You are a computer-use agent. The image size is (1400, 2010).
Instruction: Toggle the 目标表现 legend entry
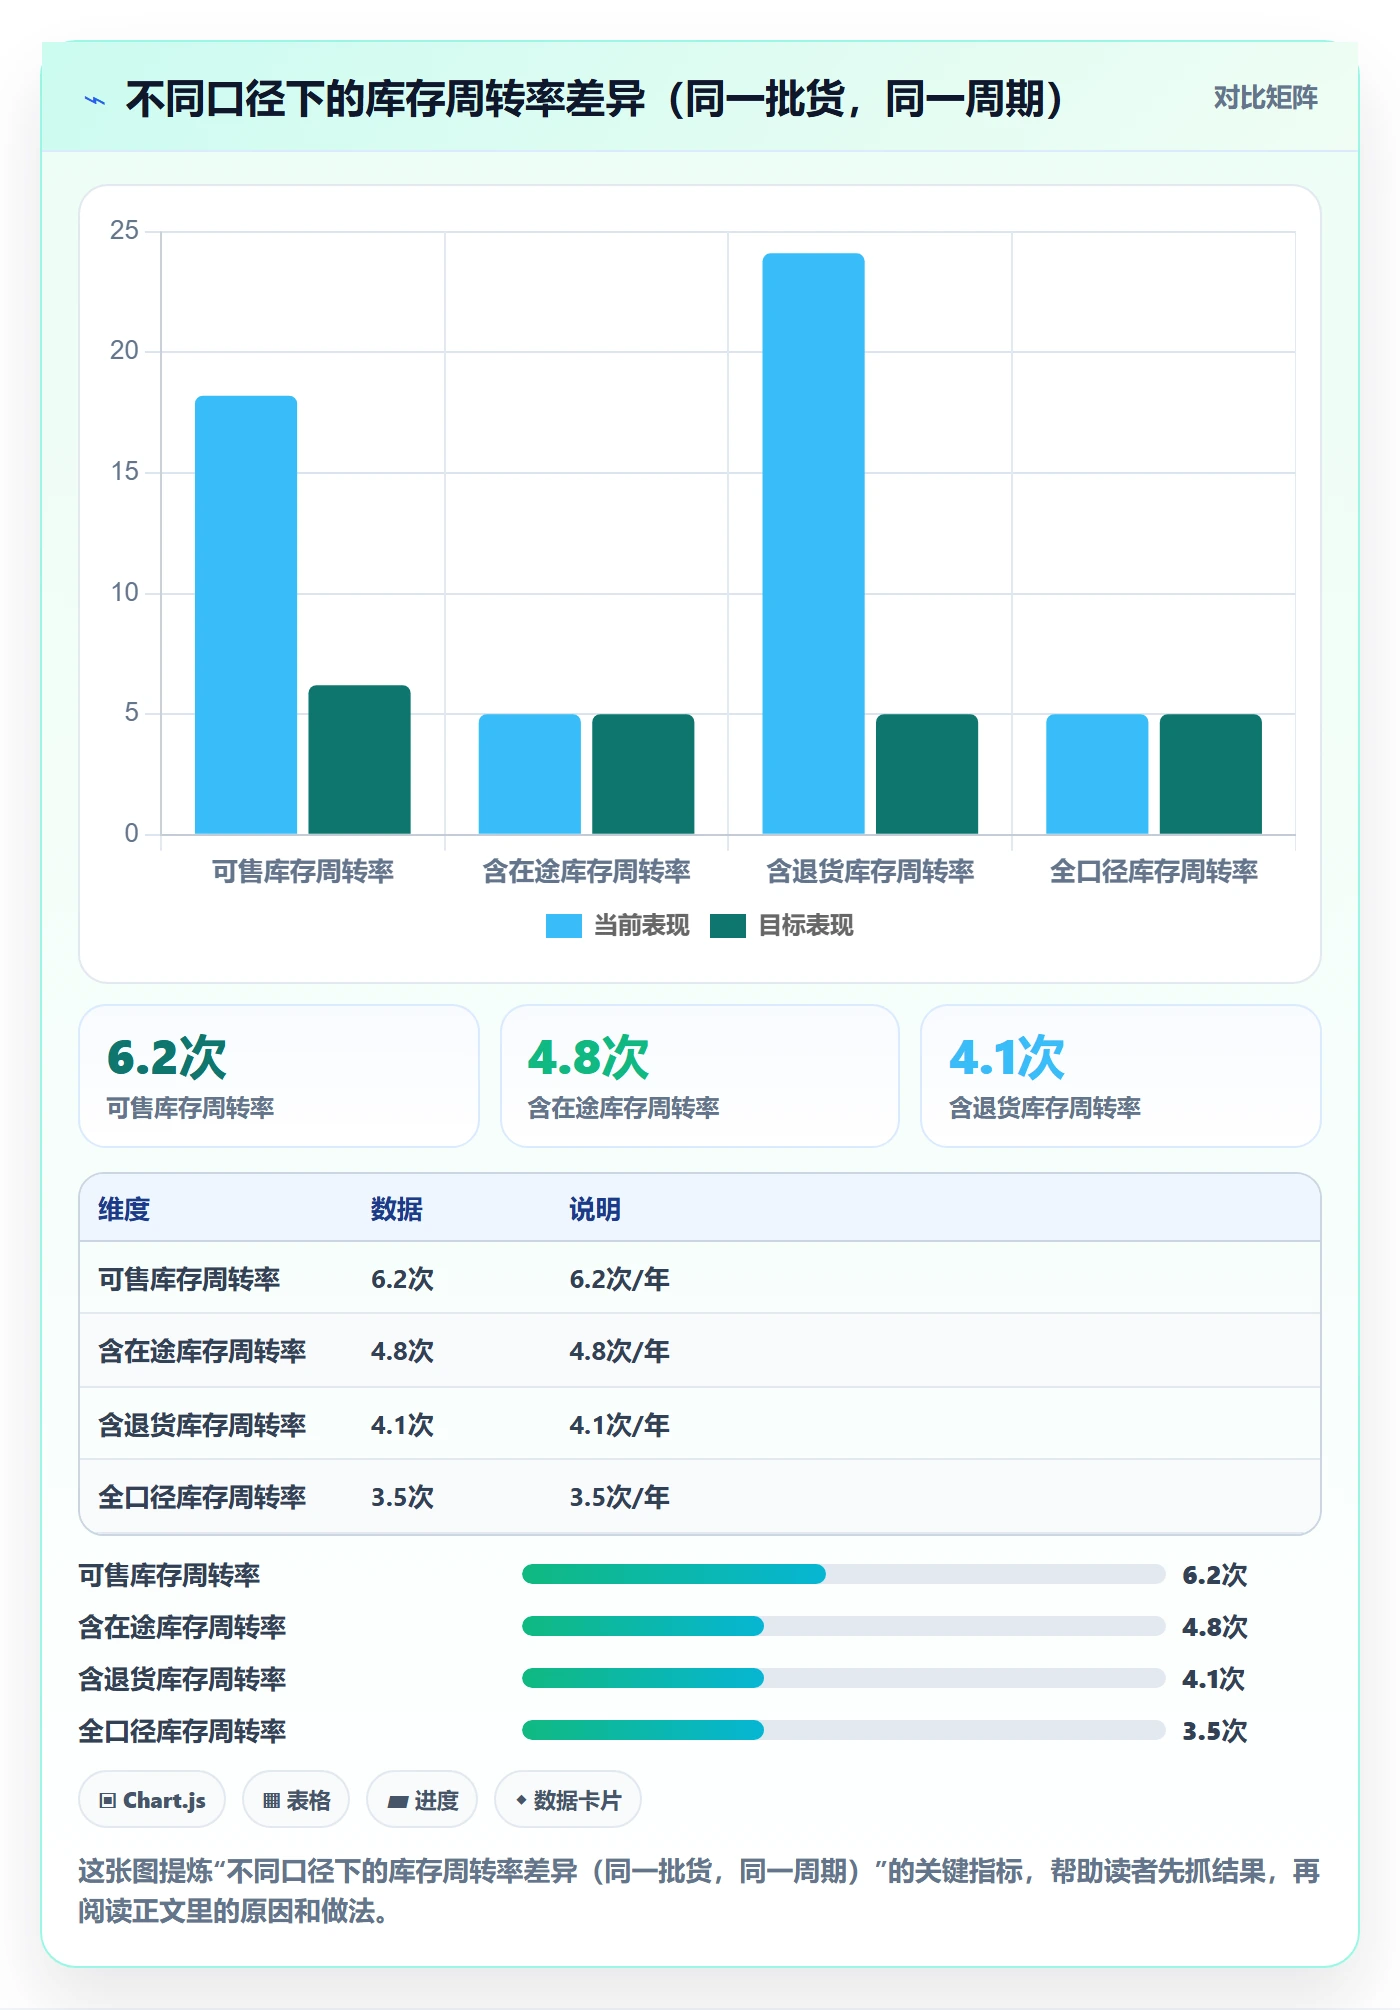[782, 926]
